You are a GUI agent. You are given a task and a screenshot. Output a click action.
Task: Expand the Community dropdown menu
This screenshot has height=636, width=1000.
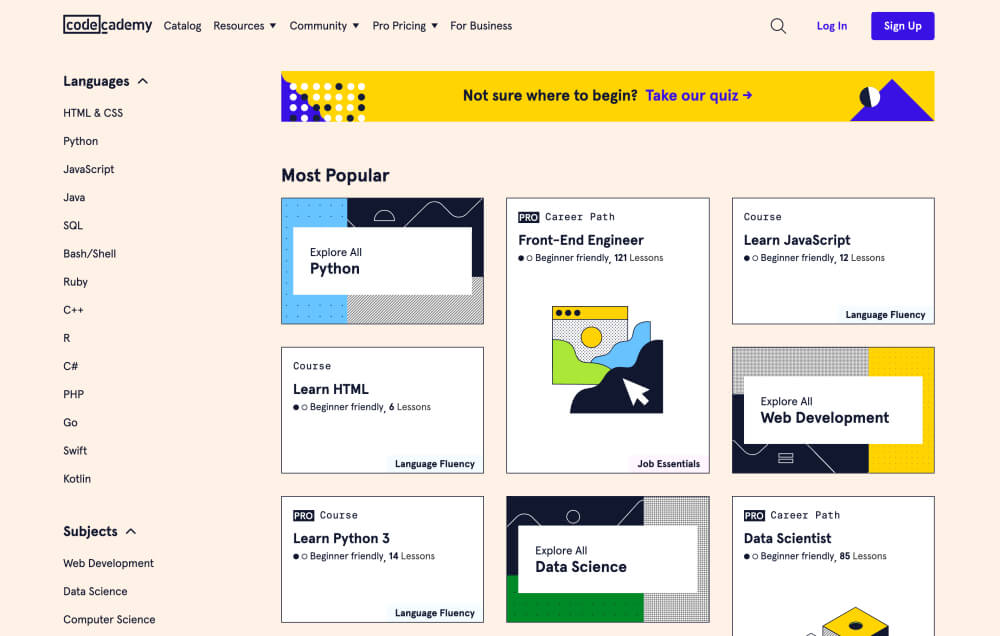pos(325,26)
